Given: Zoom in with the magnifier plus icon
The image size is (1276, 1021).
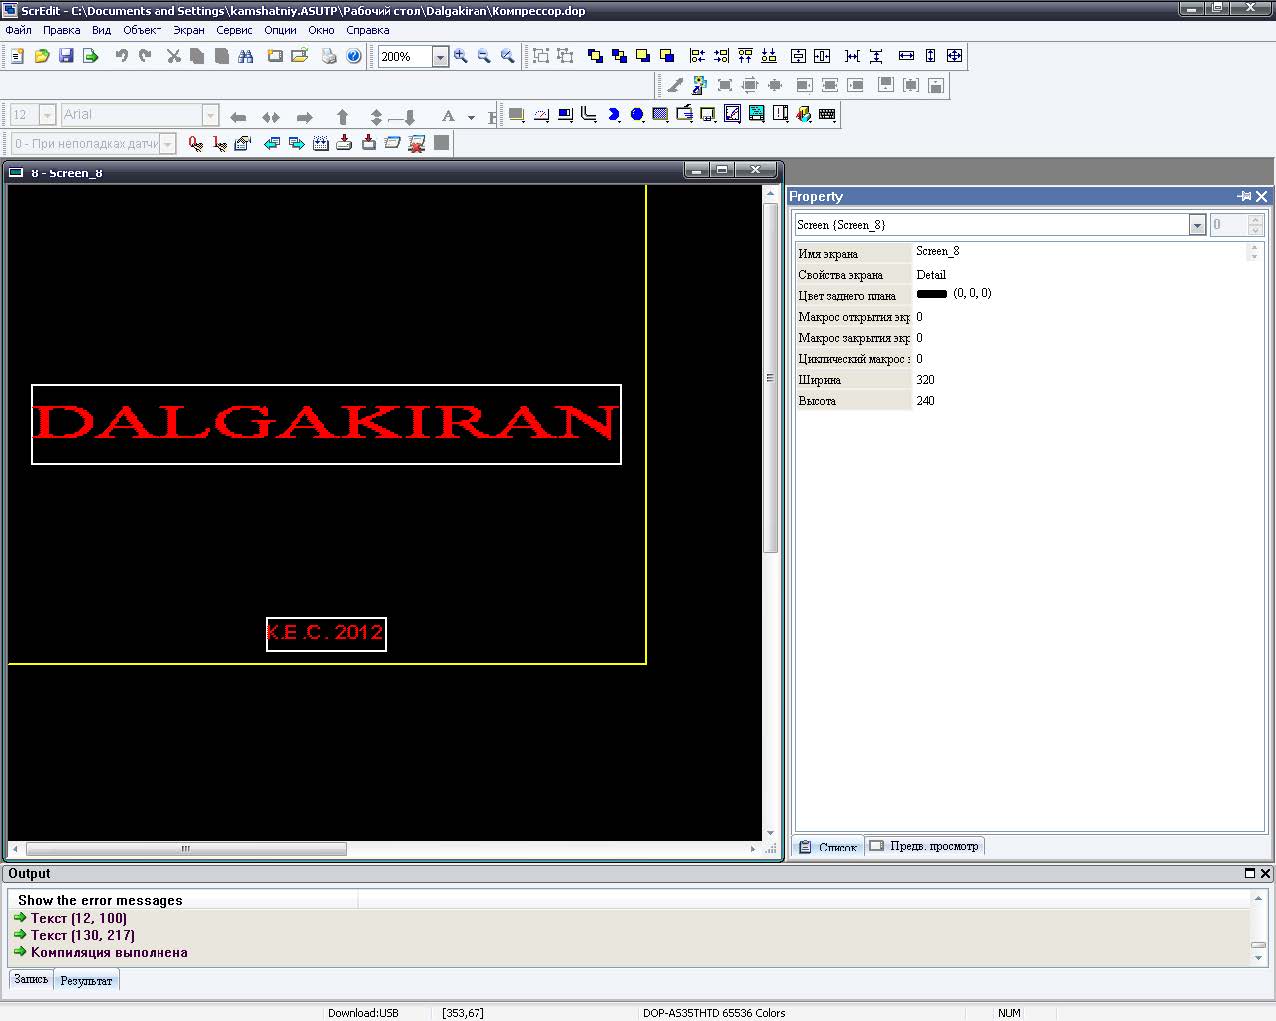Looking at the screenshot, I should pos(461,56).
